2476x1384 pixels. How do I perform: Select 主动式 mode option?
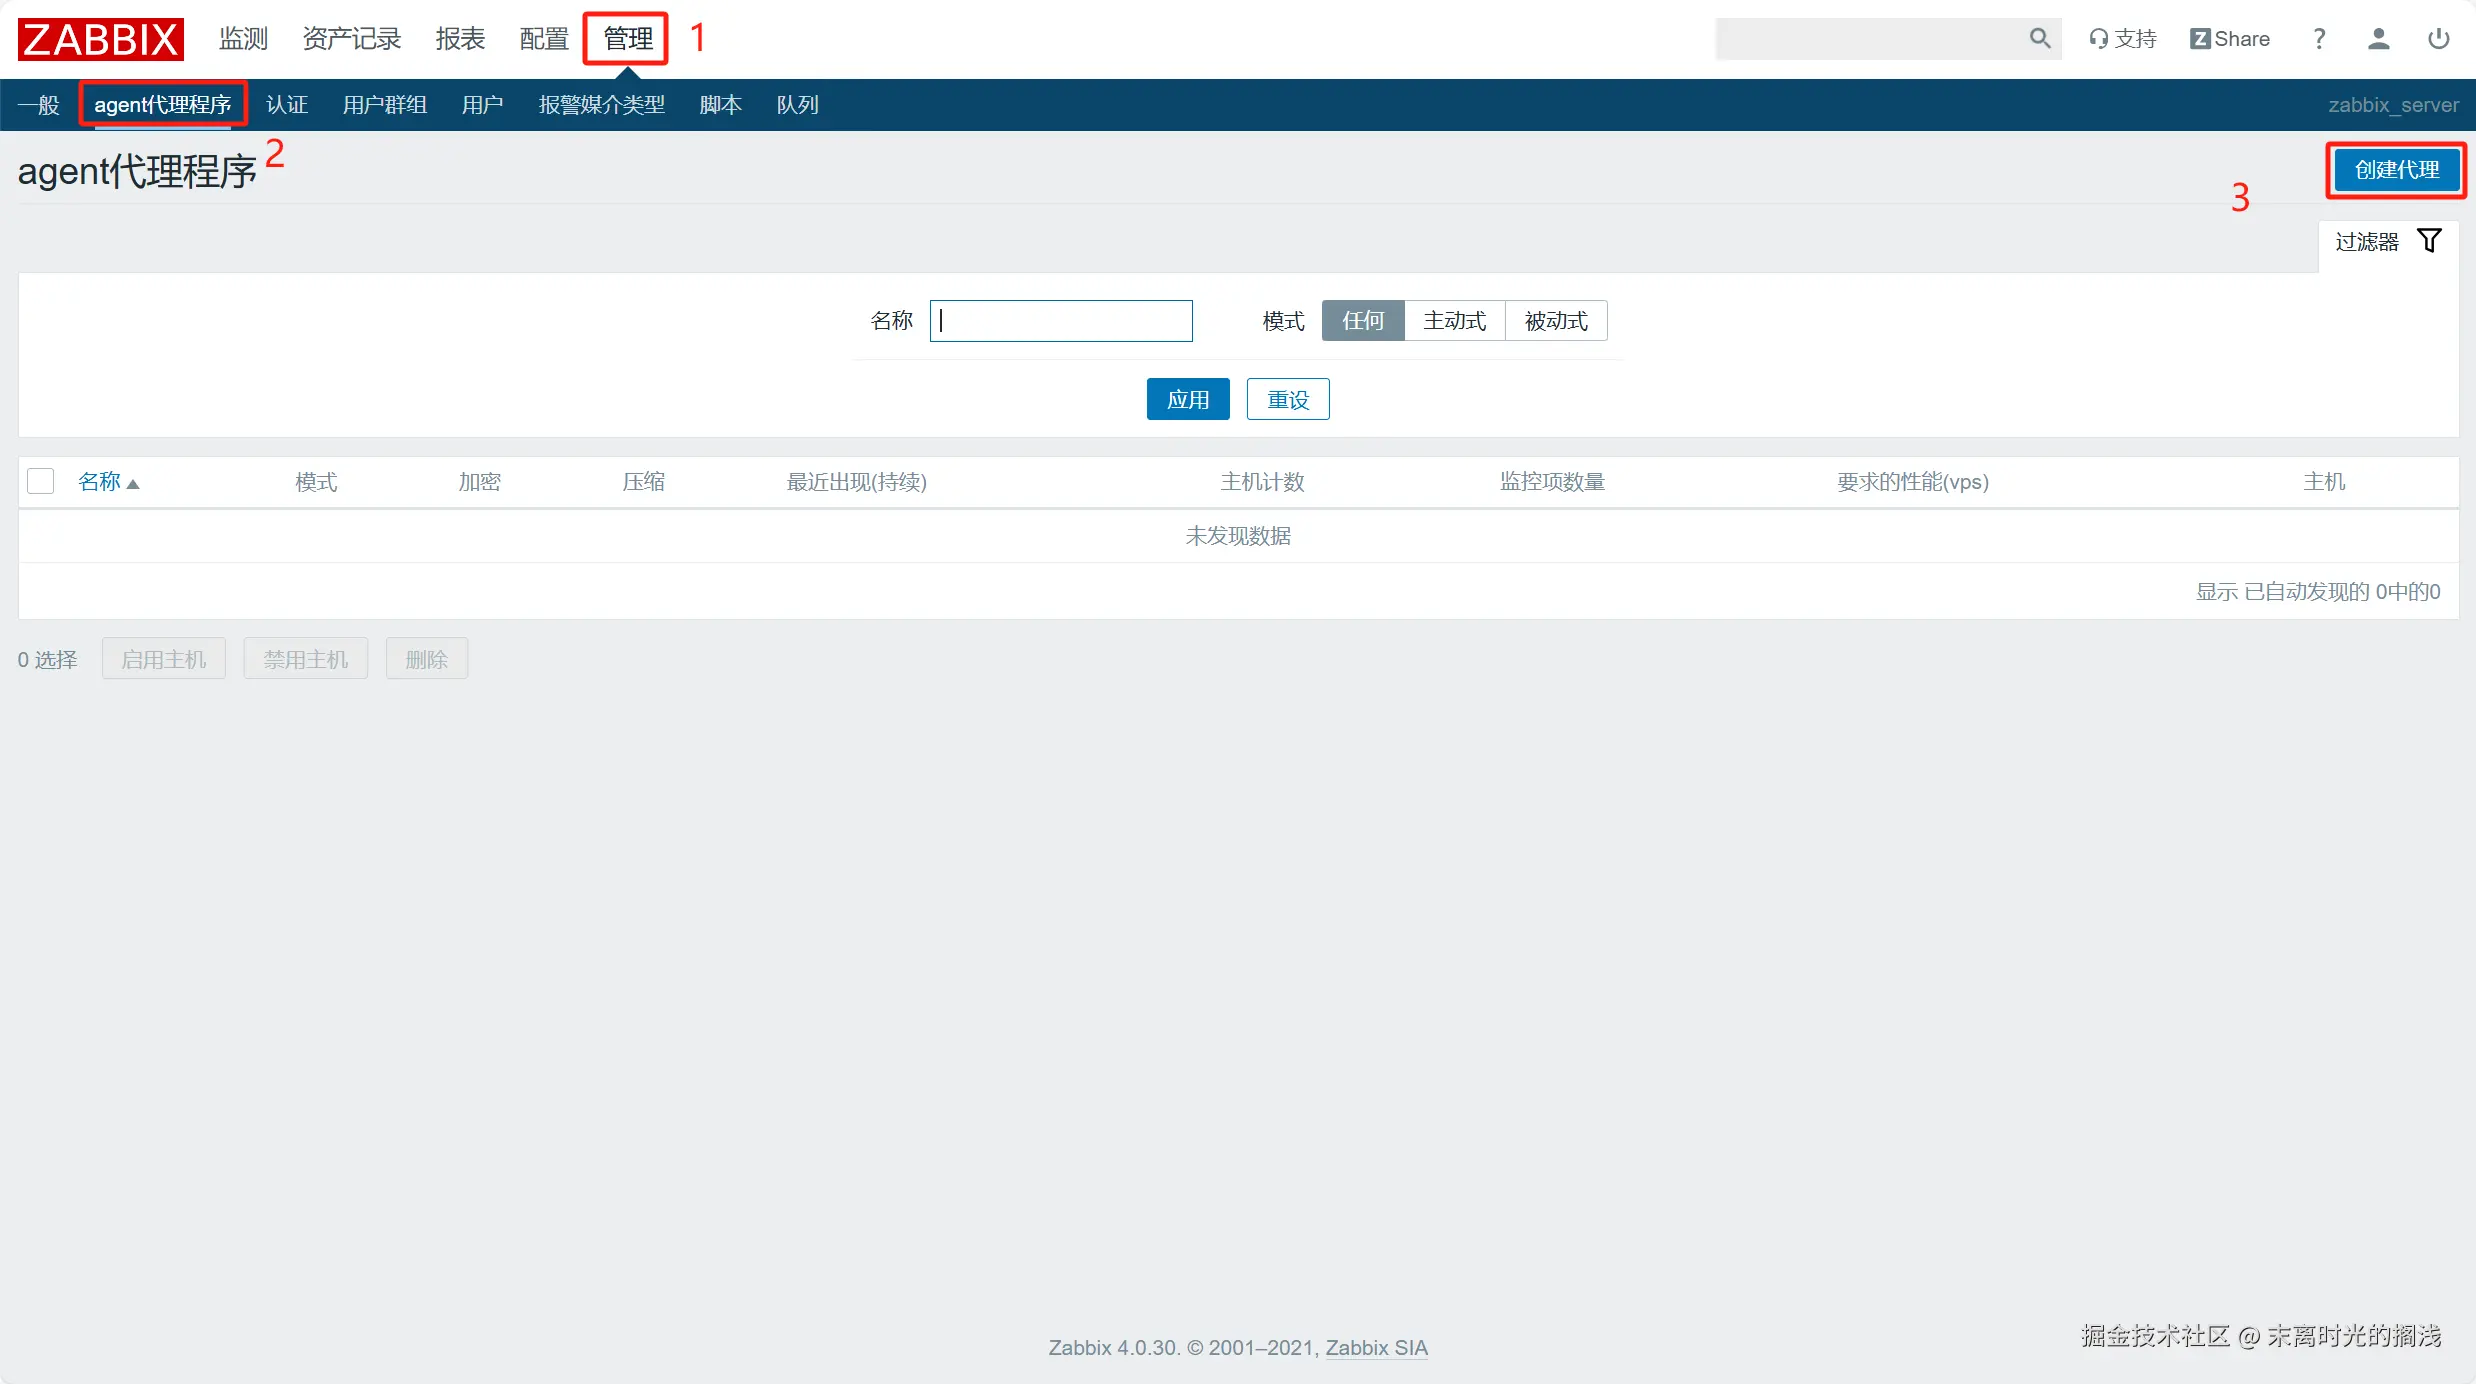tap(1454, 321)
